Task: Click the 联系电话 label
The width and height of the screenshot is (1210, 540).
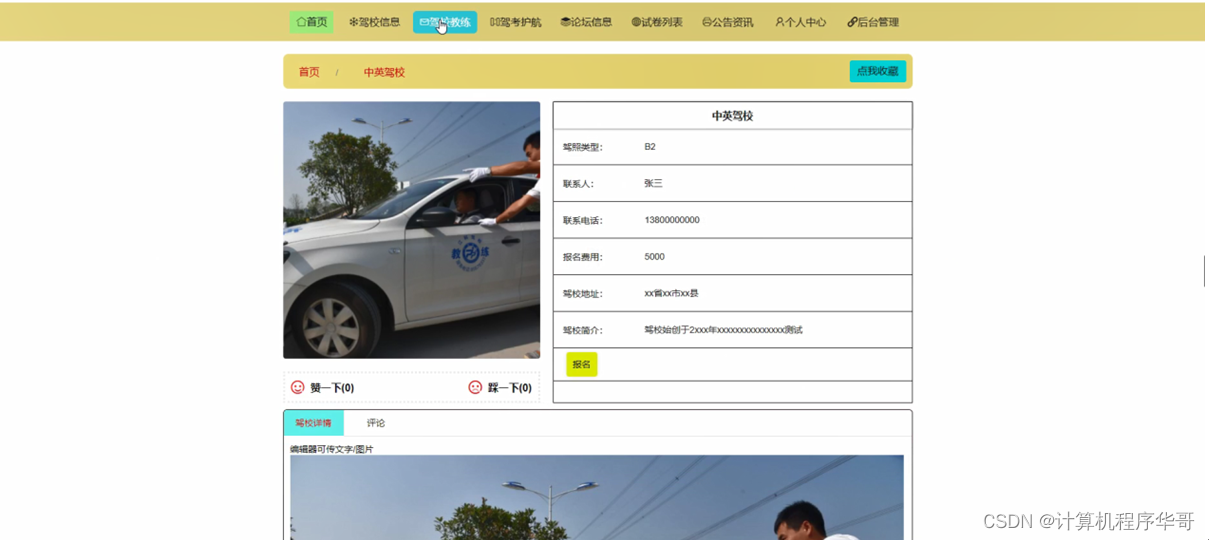Action: pyautogui.click(x=583, y=220)
